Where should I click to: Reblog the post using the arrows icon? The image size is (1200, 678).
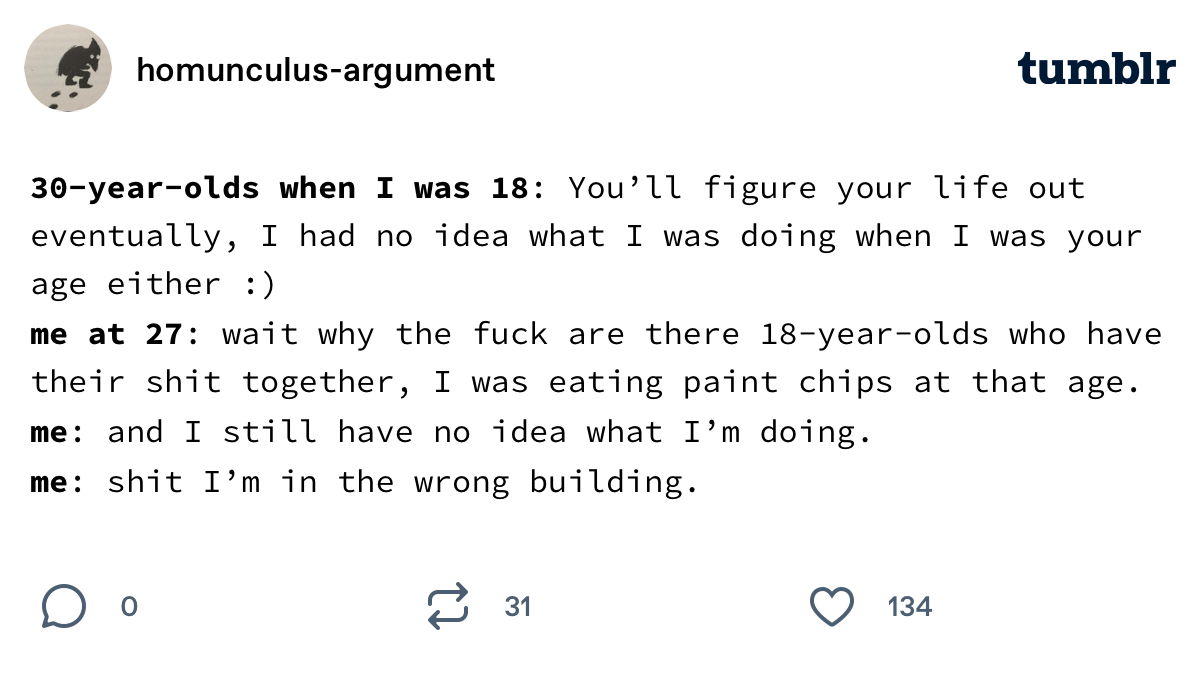pos(447,606)
